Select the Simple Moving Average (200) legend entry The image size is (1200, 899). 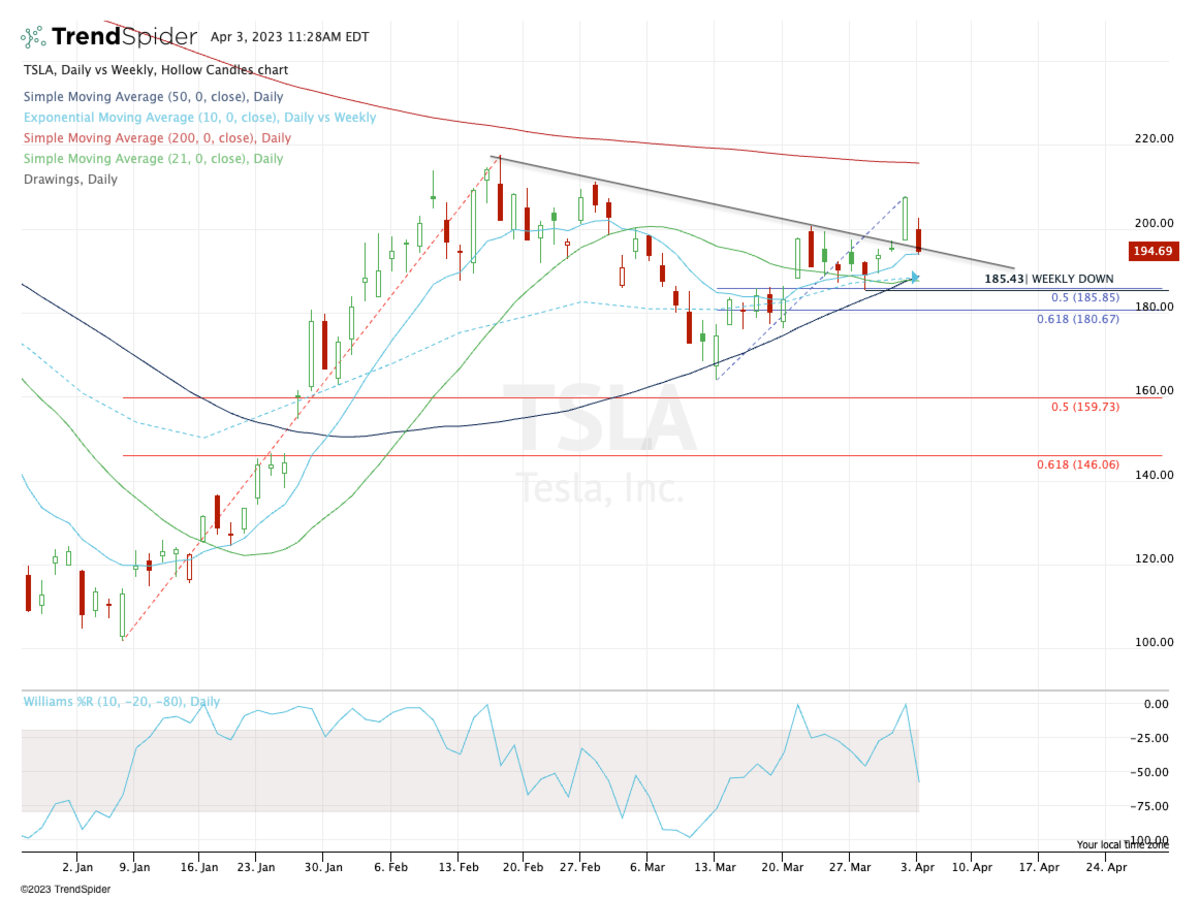[157, 138]
